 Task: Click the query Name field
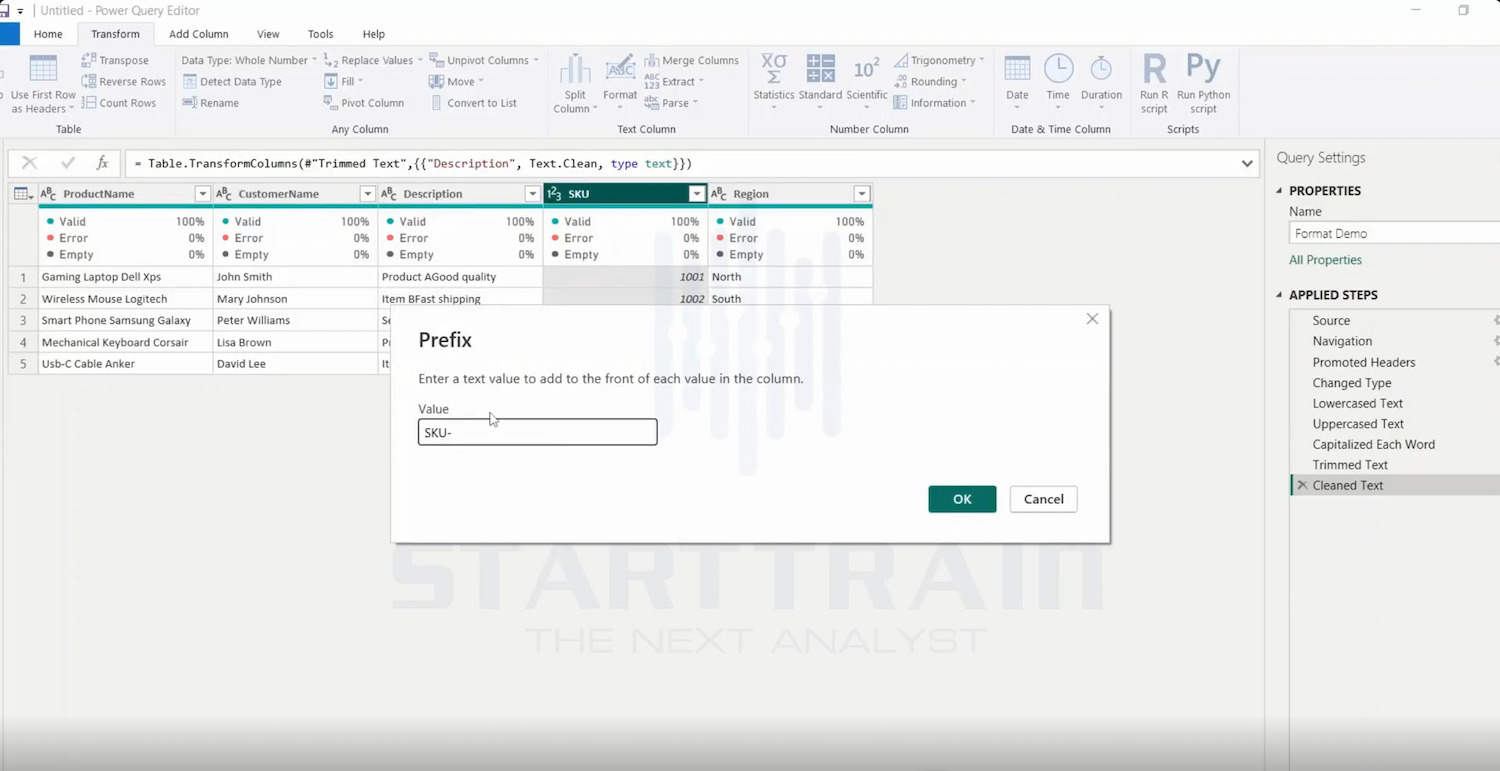[1394, 233]
